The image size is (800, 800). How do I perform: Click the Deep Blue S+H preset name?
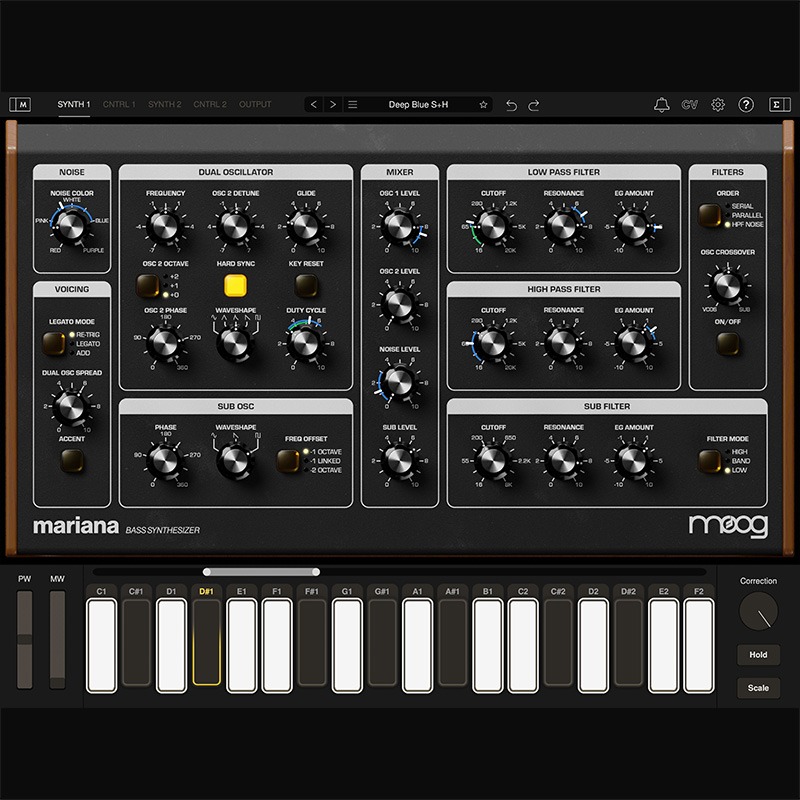point(418,105)
